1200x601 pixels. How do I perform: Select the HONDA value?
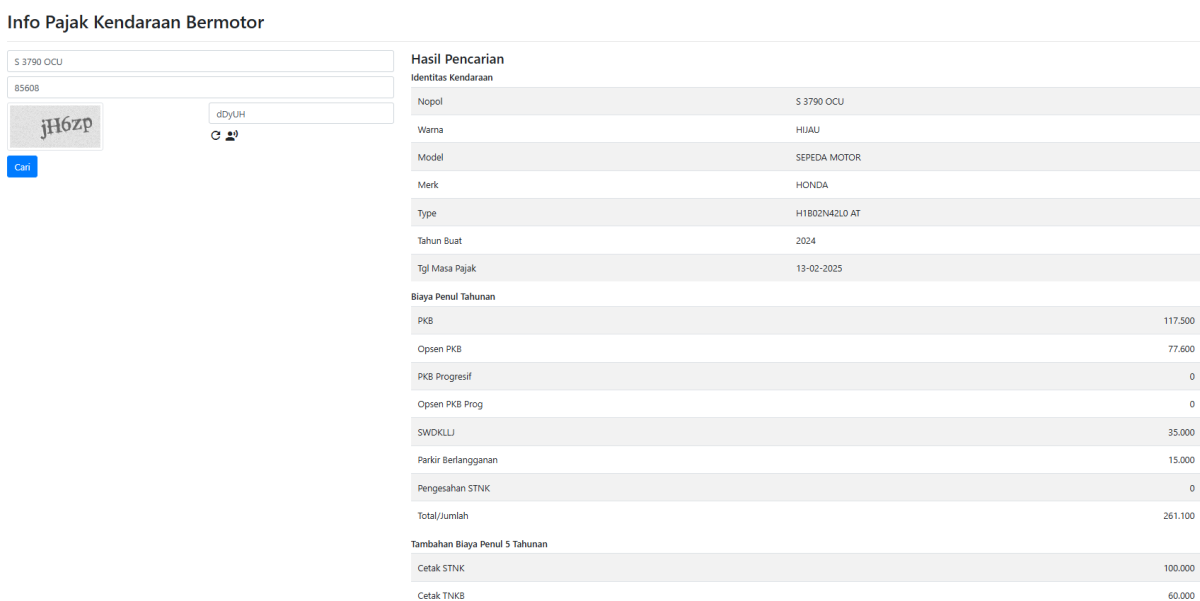point(812,185)
